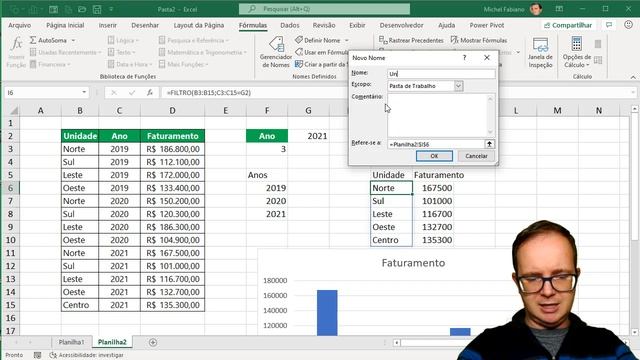The image size is (640, 360).
Task: Open Data e Hora functions dropdown
Action: (x=130, y=64)
